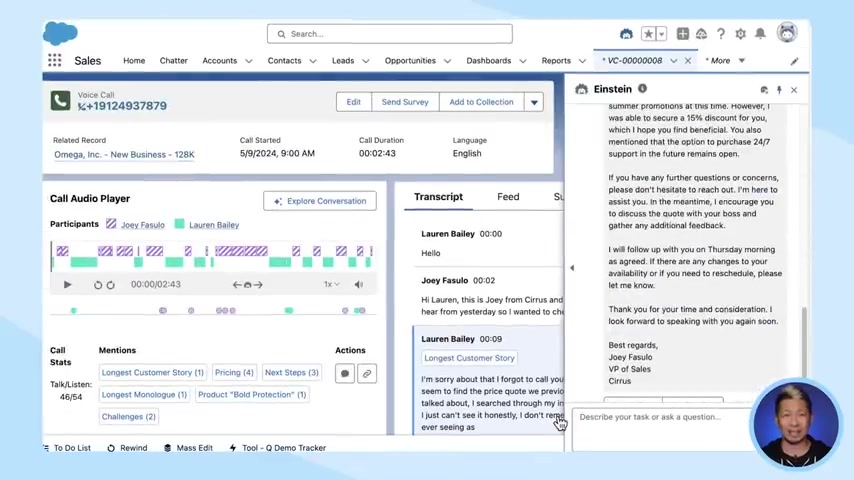Expand the Opportunities dropdown chevron
The height and width of the screenshot is (480, 854).
447,61
